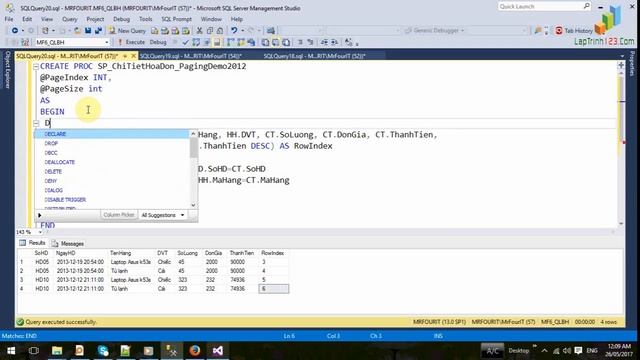Screen dimensions: 640x360
Task: Open Visual Studio from the taskbar
Action: (x=218, y=351)
